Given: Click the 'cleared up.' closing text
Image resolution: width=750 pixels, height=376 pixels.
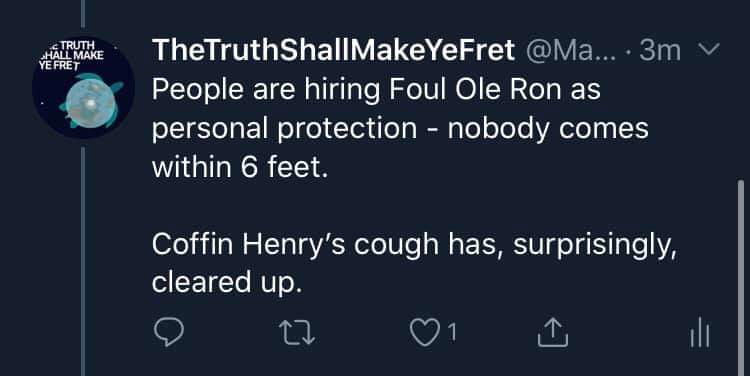Looking at the screenshot, I should tap(228, 284).
